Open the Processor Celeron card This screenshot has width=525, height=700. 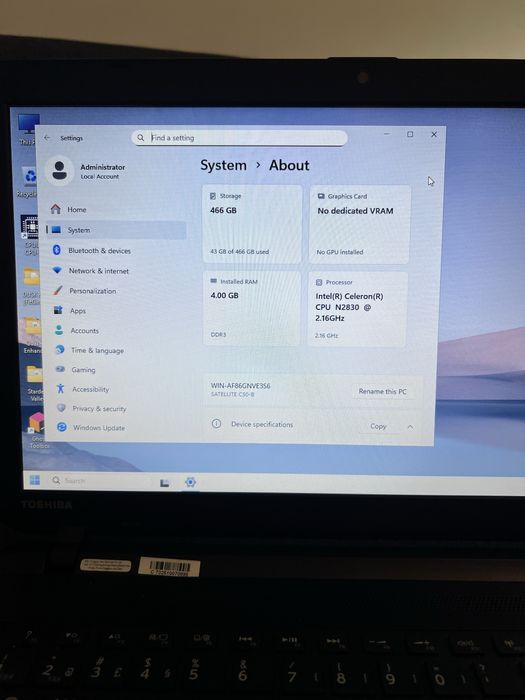point(358,309)
